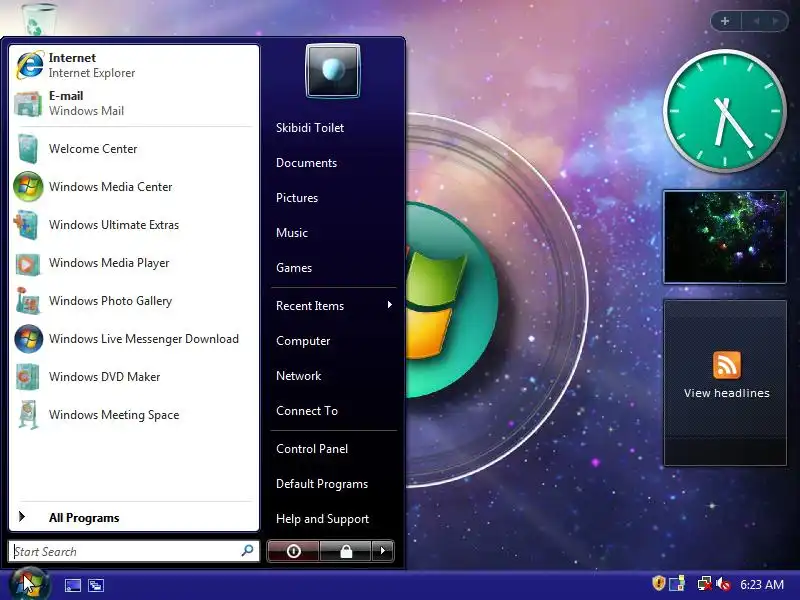The width and height of the screenshot is (800, 600).
Task: Open the Internet Explorer icon
Action: tap(29, 65)
